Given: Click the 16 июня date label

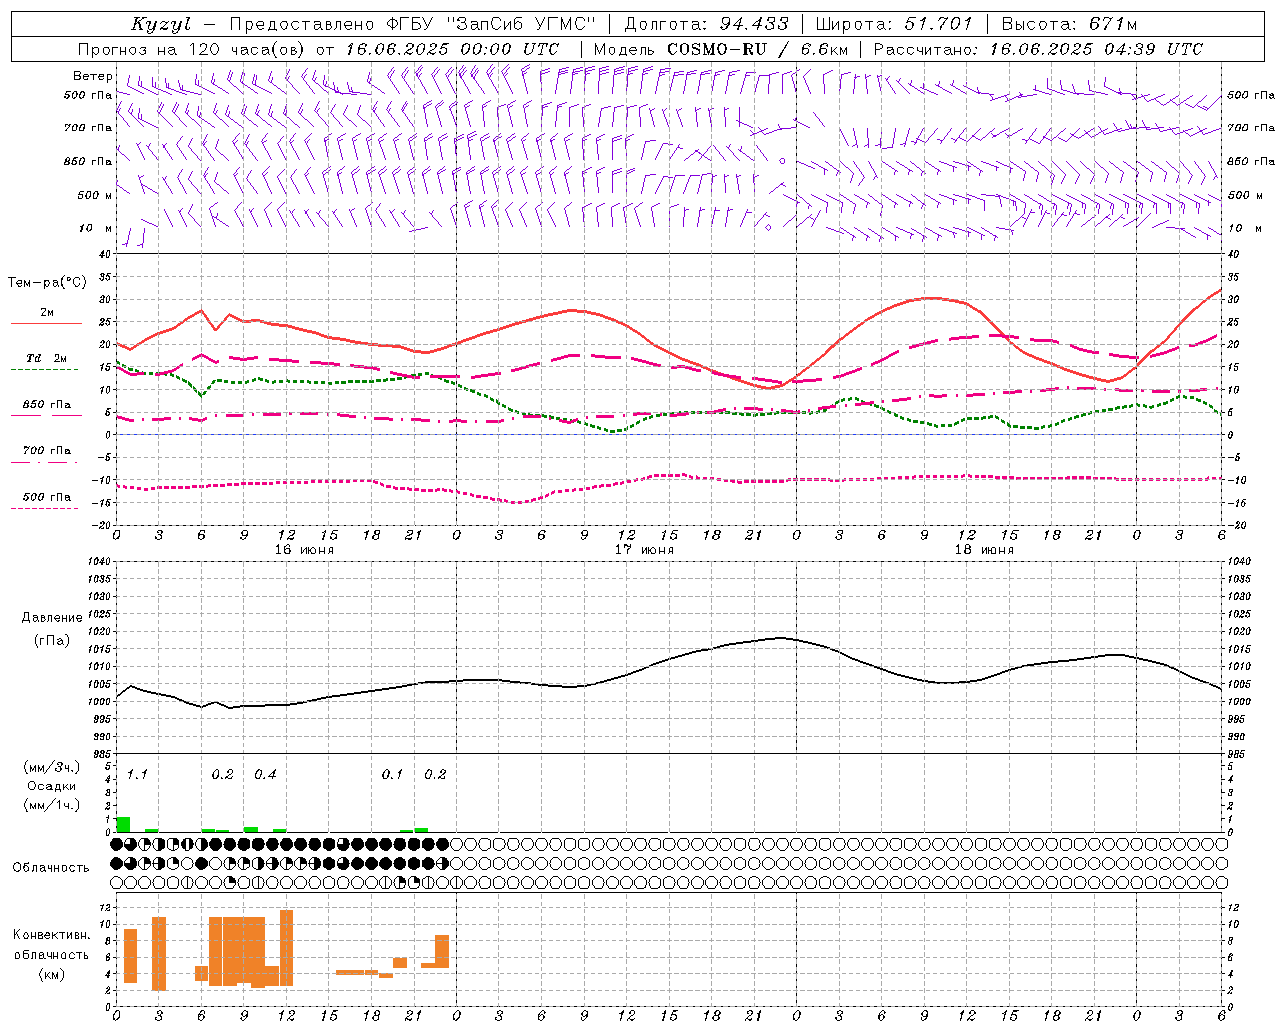Looking at the screenshot, I should pos(304,549).
